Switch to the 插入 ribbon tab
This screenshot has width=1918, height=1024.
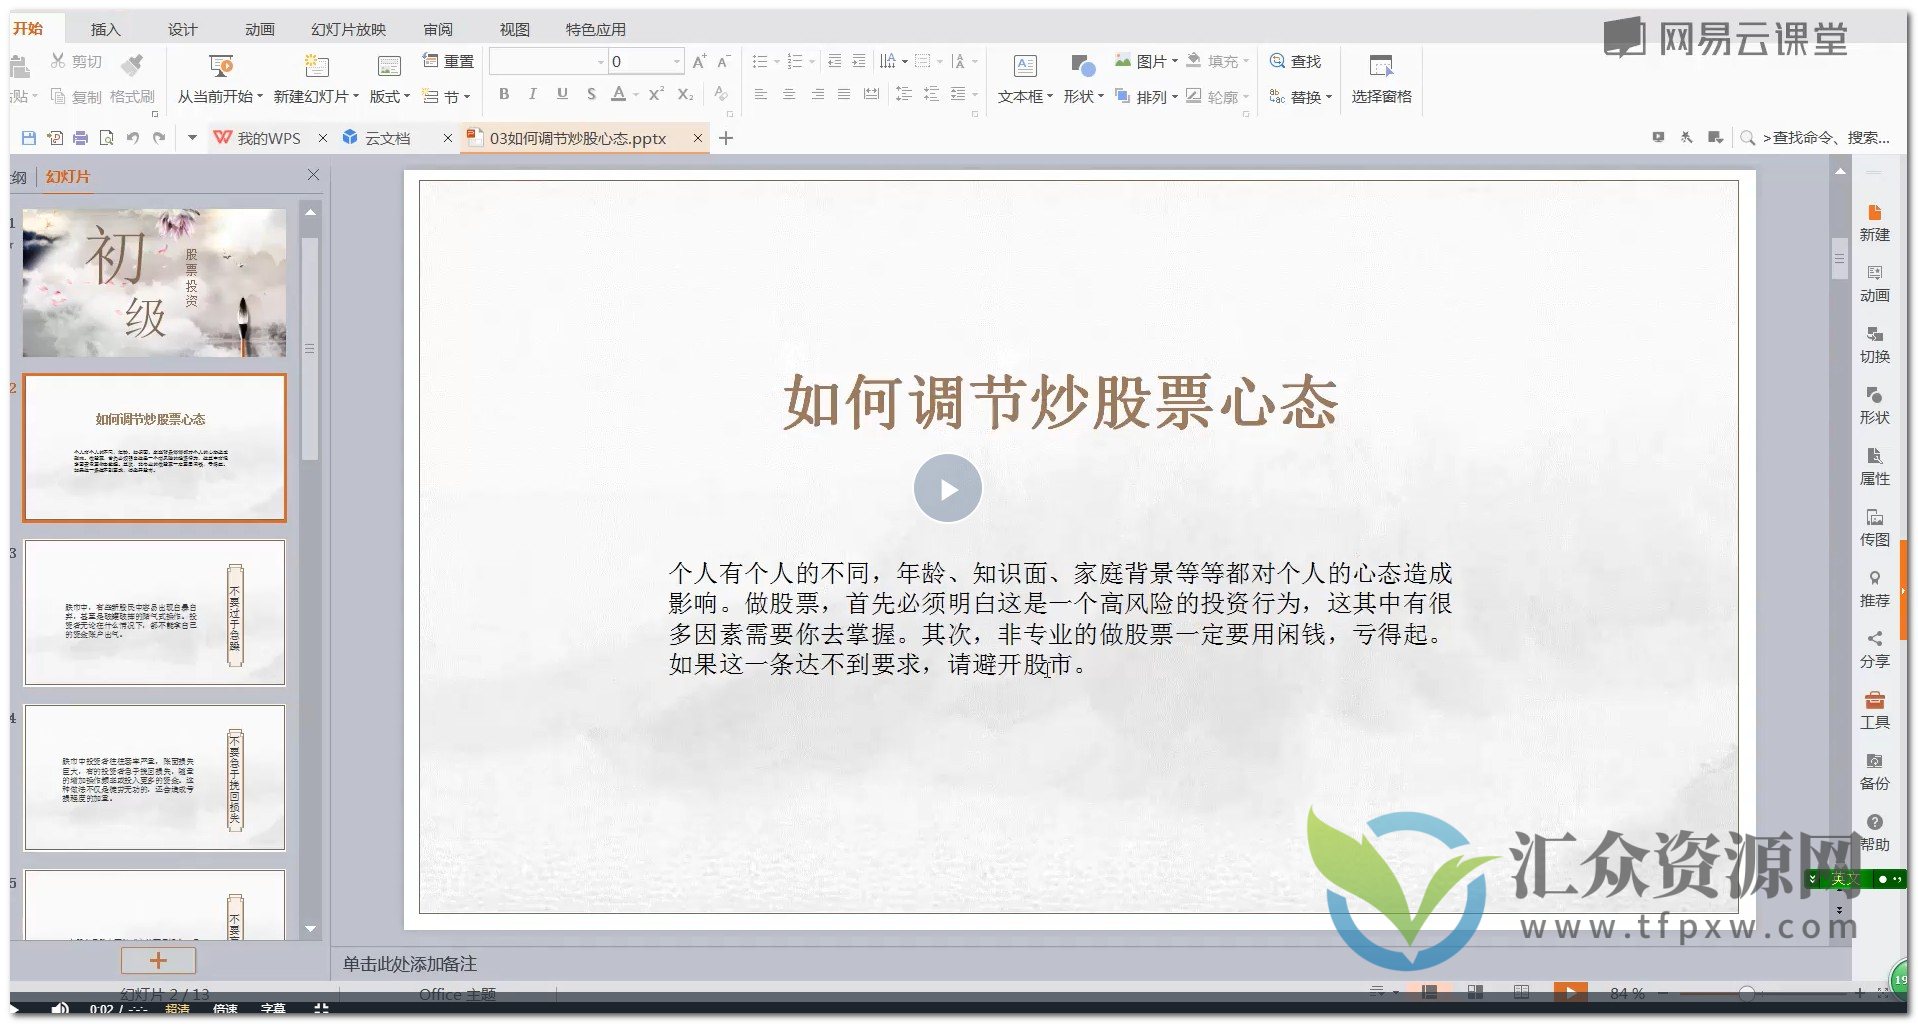click(x=105, y=29)
